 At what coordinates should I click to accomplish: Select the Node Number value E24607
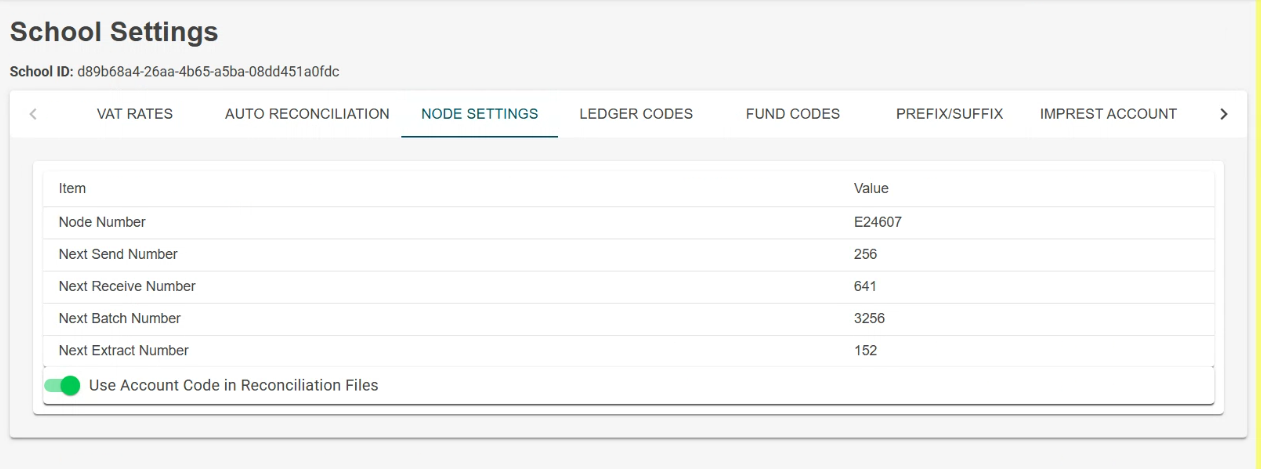click(x=877, y=222)
